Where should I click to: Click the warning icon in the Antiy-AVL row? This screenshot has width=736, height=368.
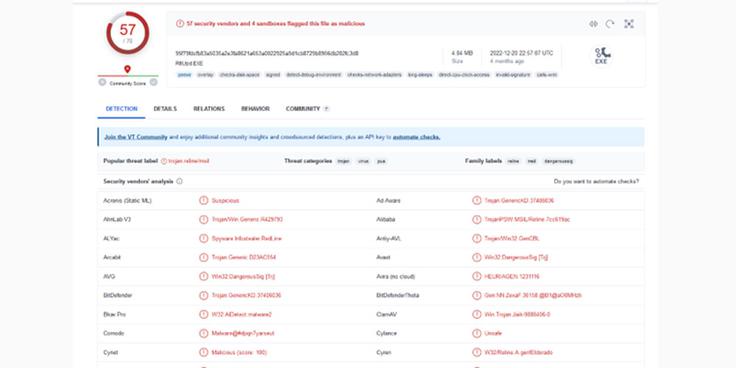coord(476,238)
